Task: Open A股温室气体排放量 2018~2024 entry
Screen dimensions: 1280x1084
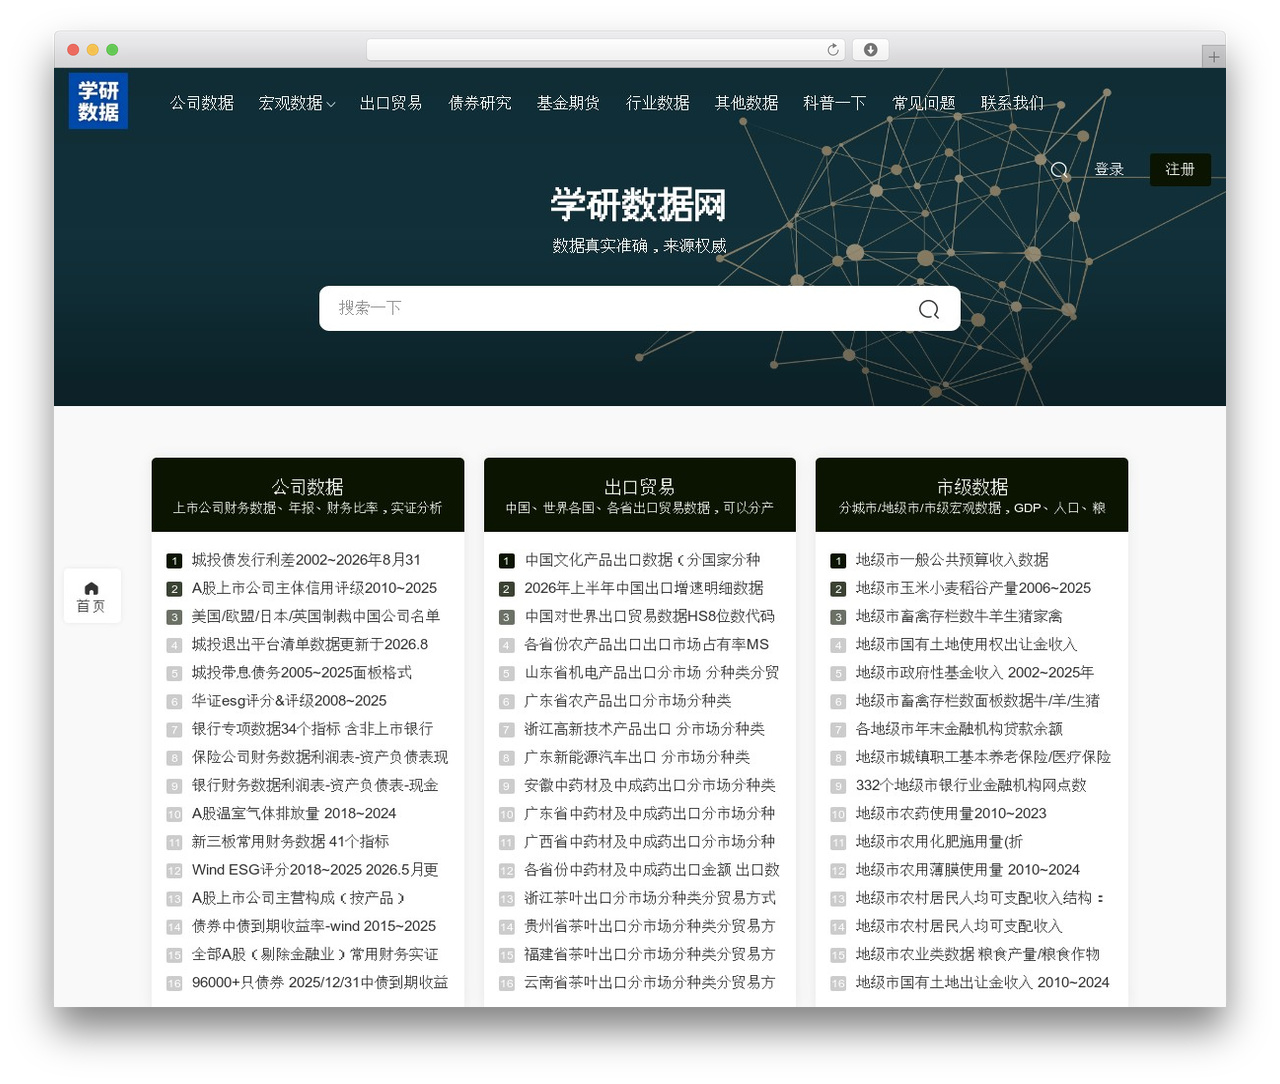Action: tap(294, 814)
